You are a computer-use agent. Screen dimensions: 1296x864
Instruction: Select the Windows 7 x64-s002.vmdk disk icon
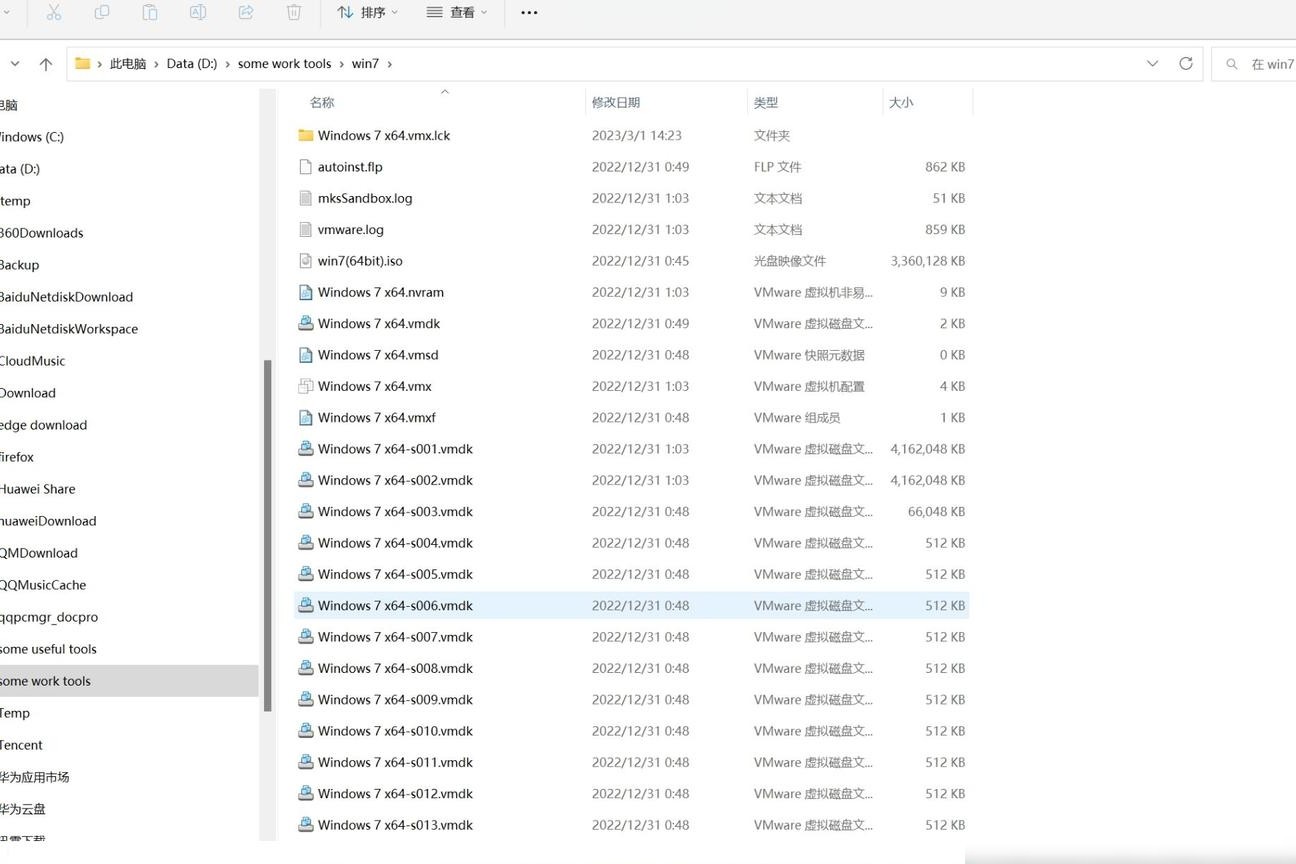pyautogui.click(x=306, y=480)
